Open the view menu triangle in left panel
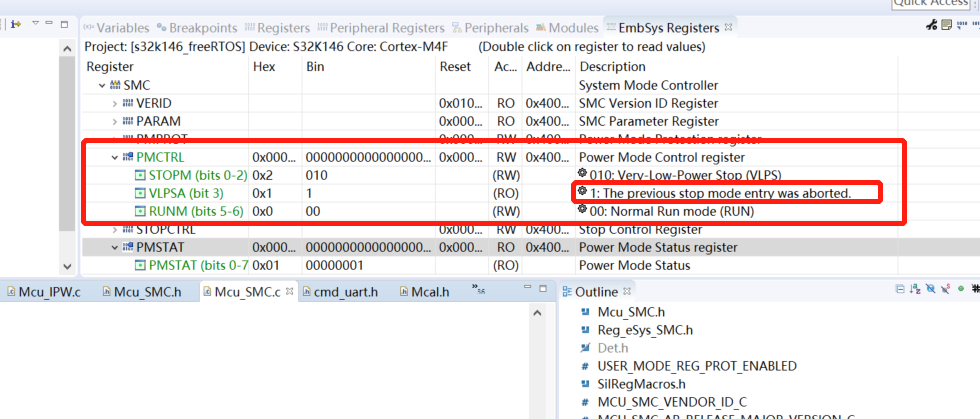The image size is (980, 419). click(x=36, y=23)
